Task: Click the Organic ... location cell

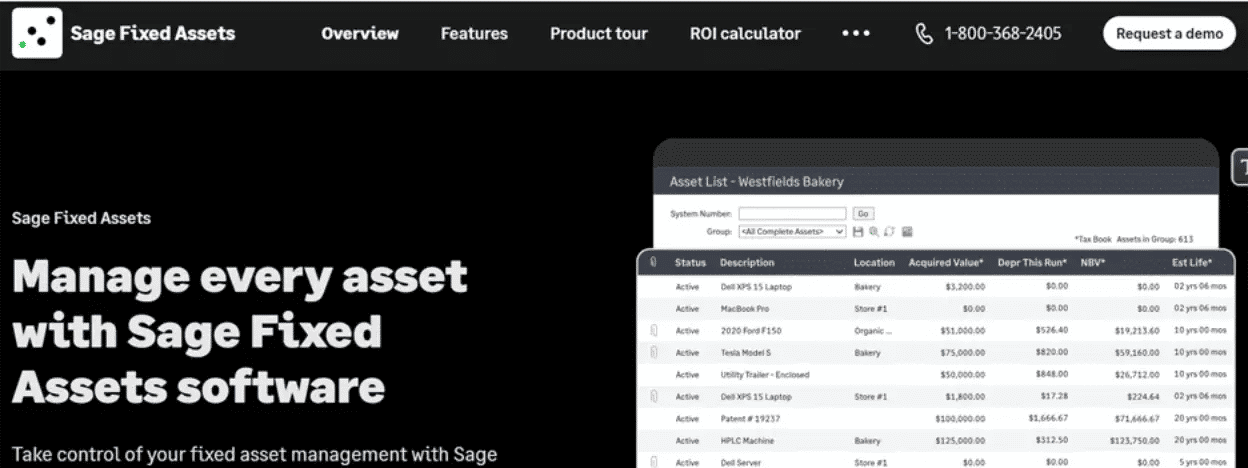Action: tap(873, 330)
